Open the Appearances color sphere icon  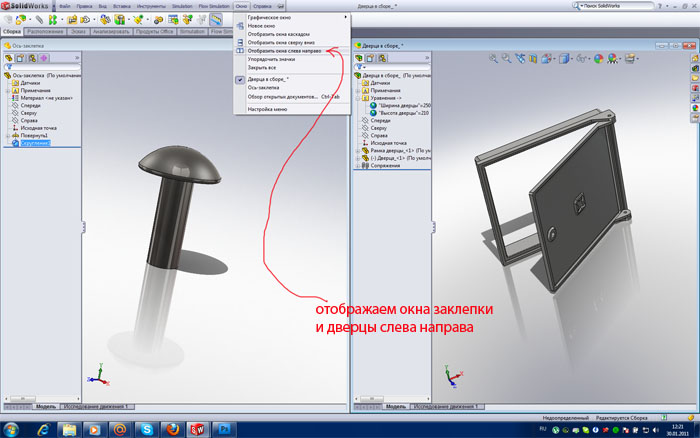pos(598,59)
